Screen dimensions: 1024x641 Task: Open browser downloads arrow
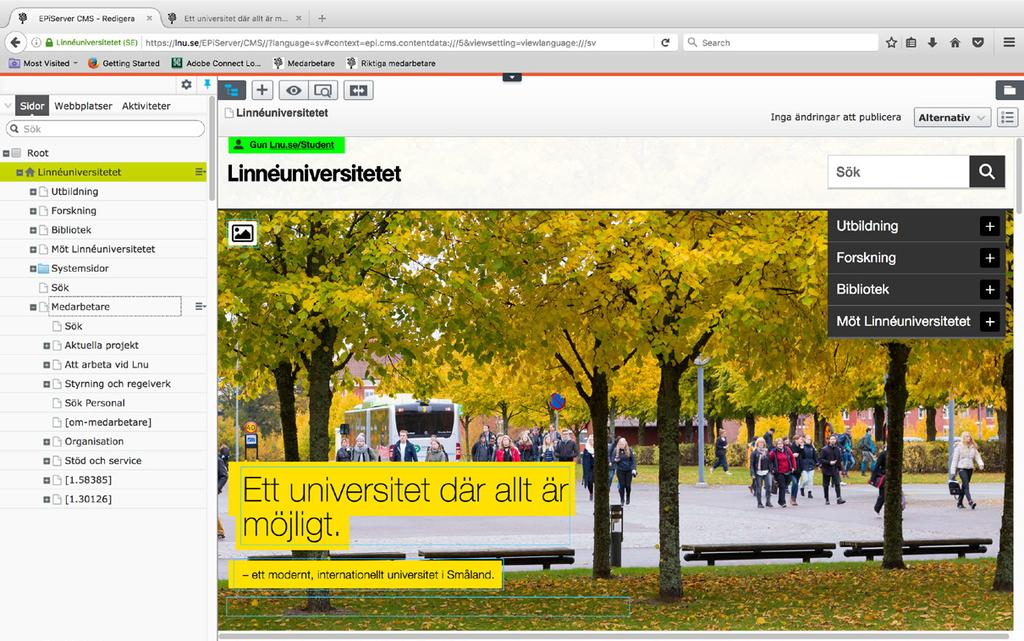point(933,42)
